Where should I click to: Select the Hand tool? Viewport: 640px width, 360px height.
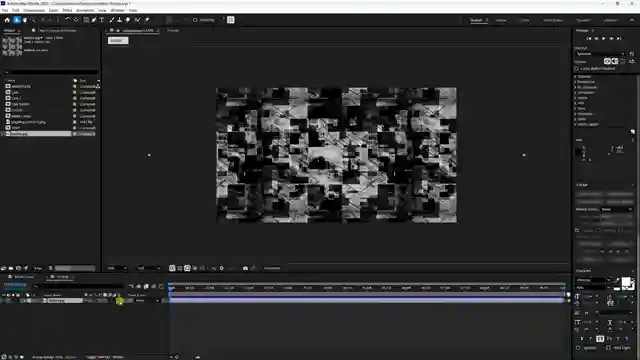click(x=25, y=20)
